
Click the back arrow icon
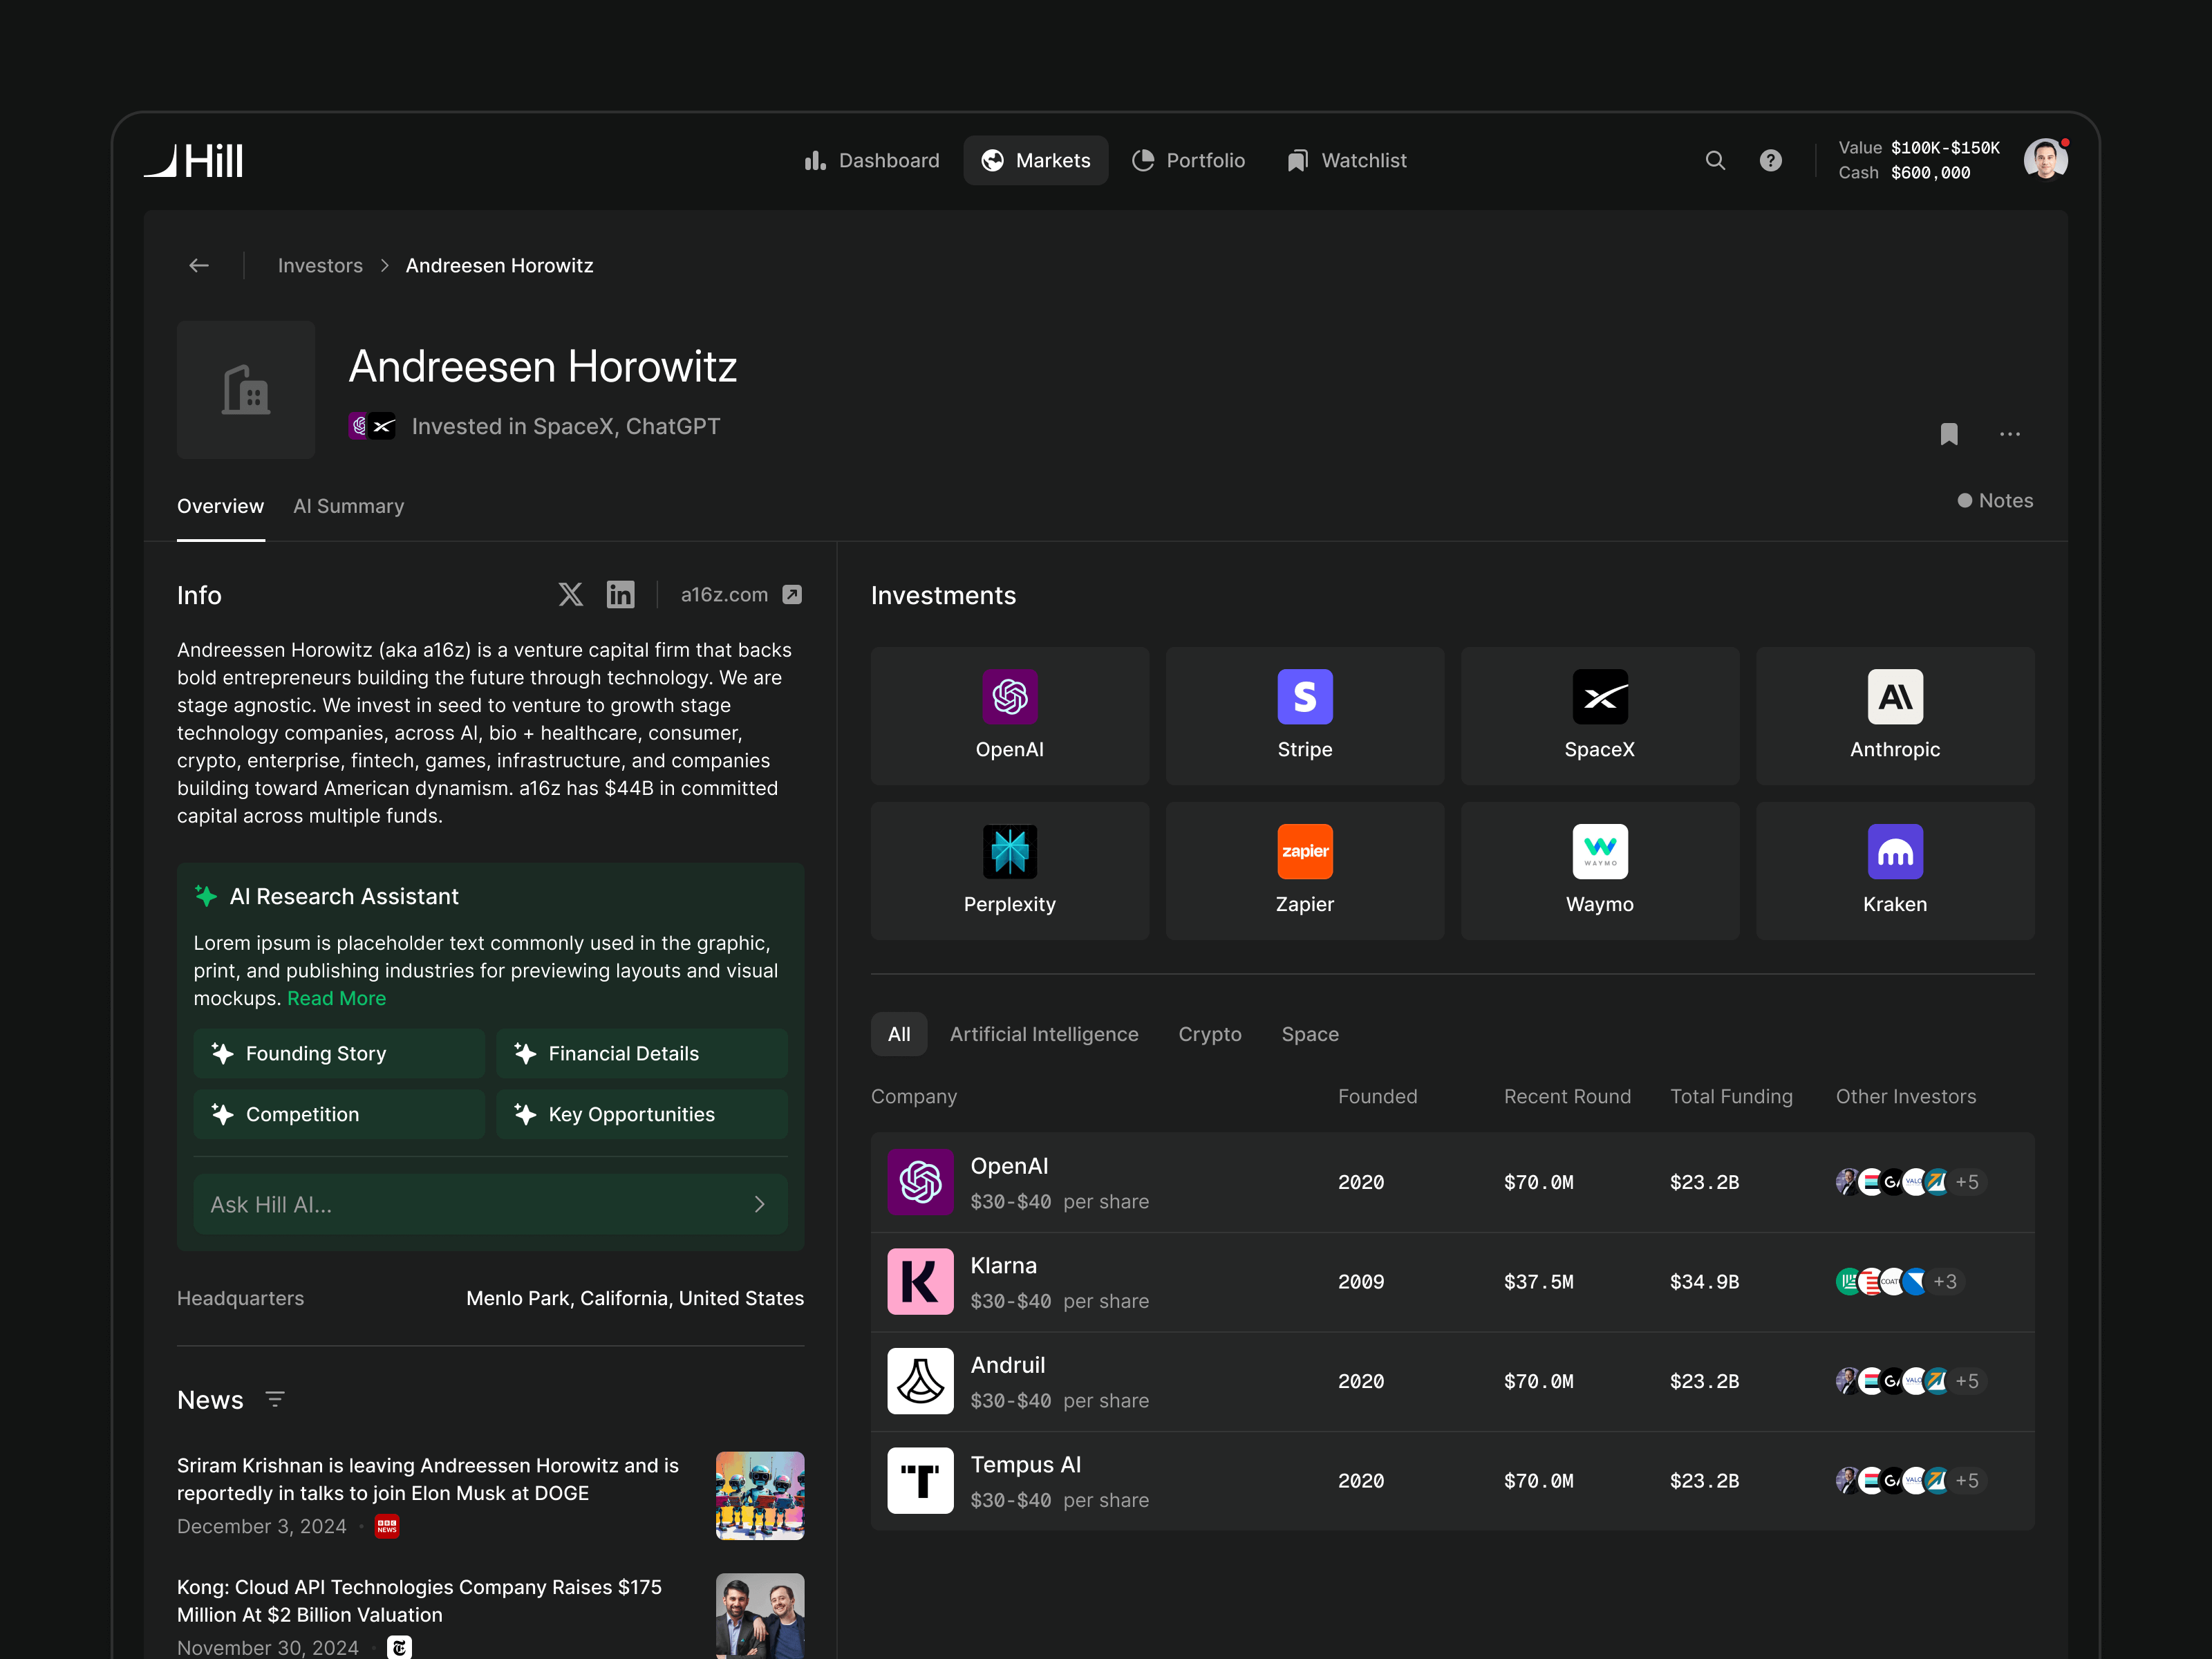click(x=199, y=265)
